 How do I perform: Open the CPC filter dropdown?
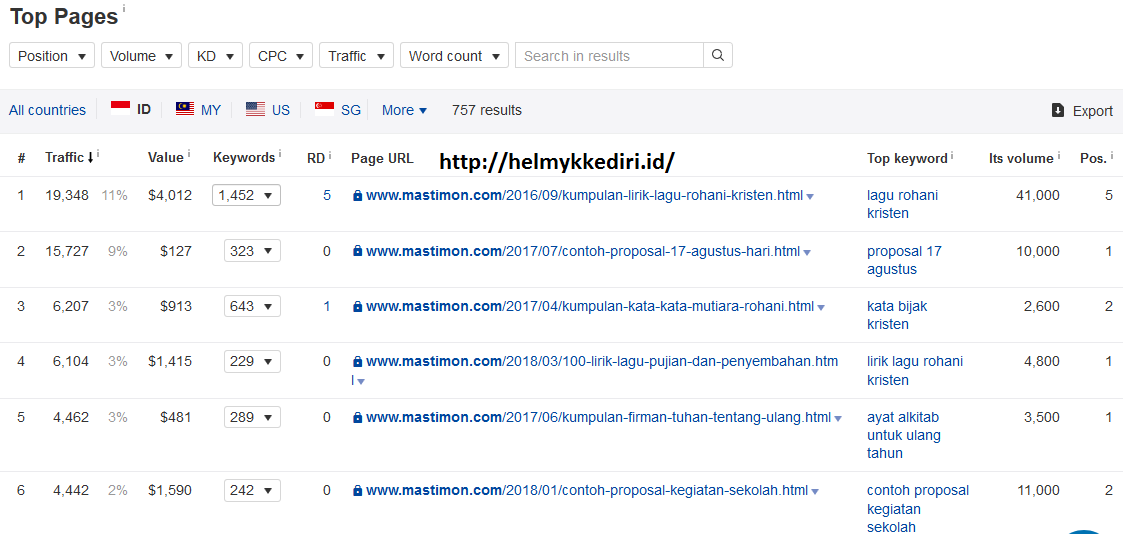pyautogui.click(x=281, y=55)
